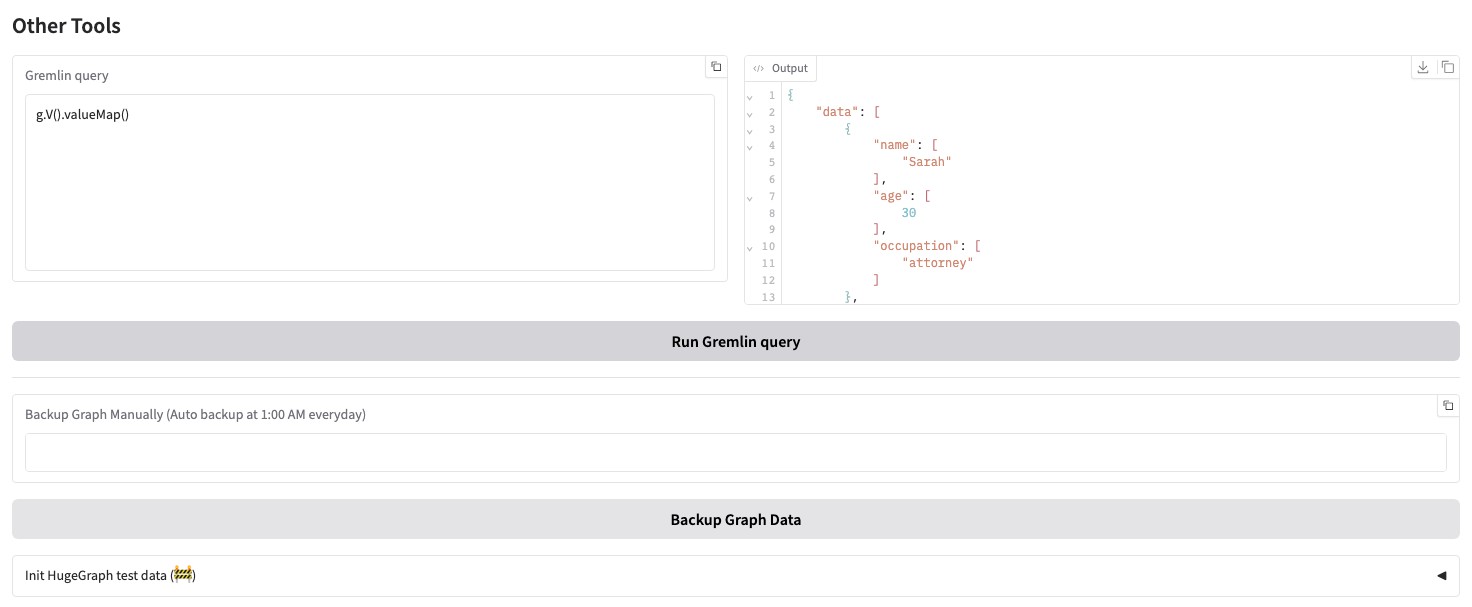Expand Init HugeGraph test data section
This screenshot has width=1472, height=607.
coord(735,576)
